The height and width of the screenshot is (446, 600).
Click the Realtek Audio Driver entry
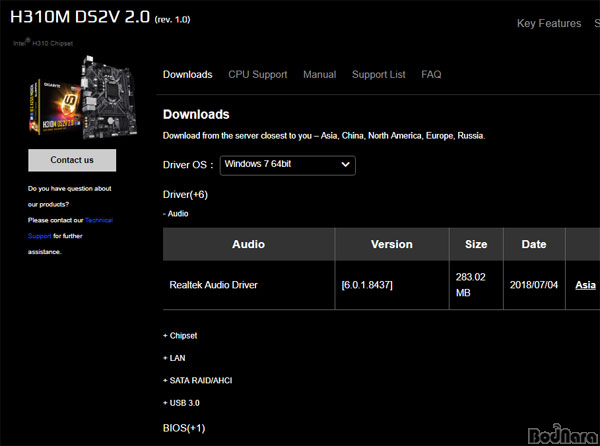(x=213, y=285)
